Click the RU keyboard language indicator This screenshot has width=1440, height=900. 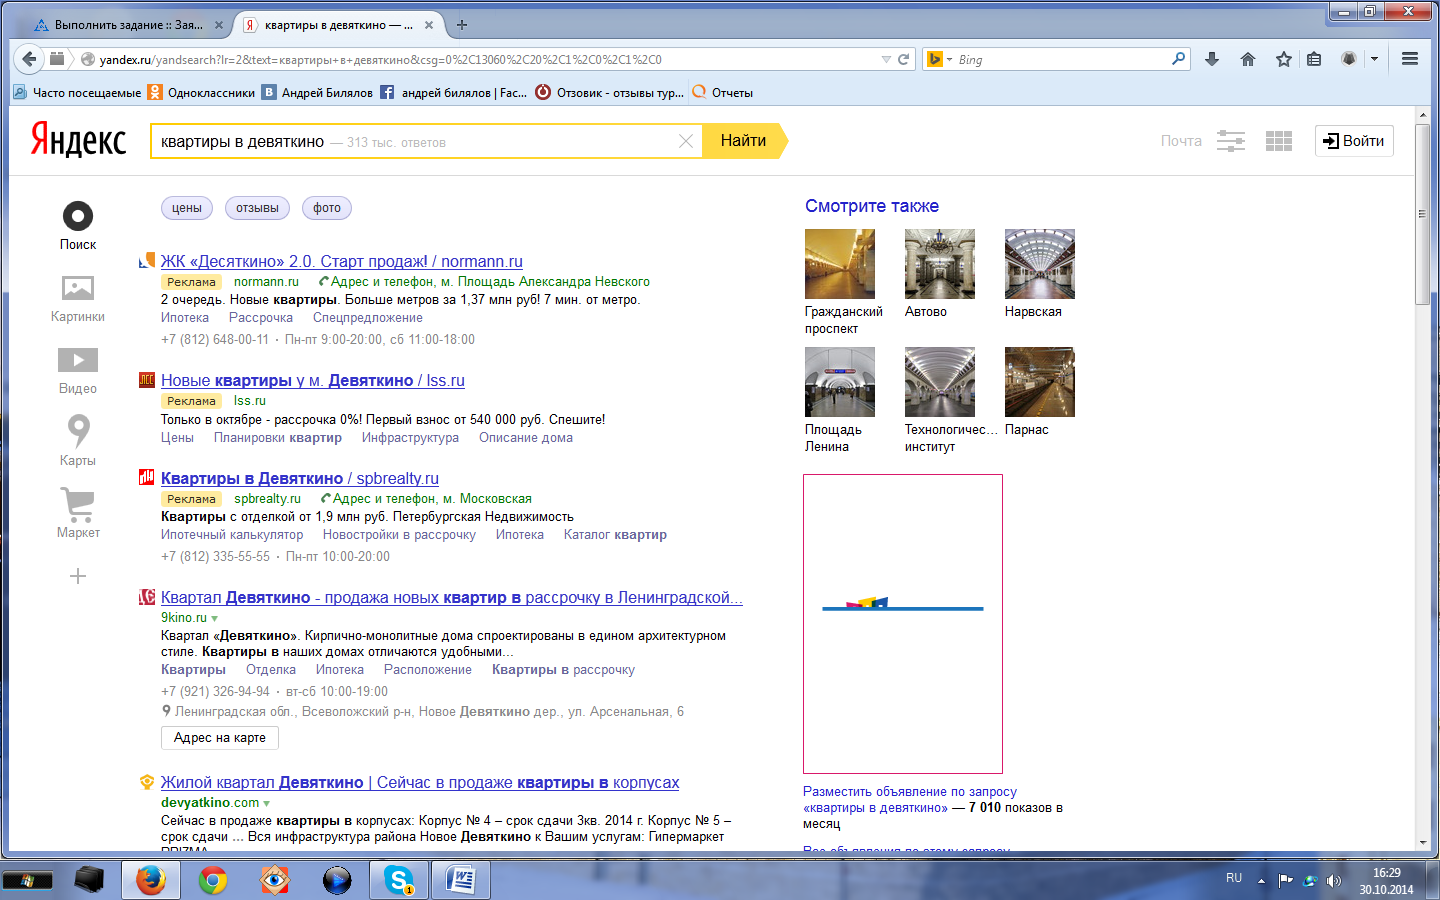pos(1234,878)
